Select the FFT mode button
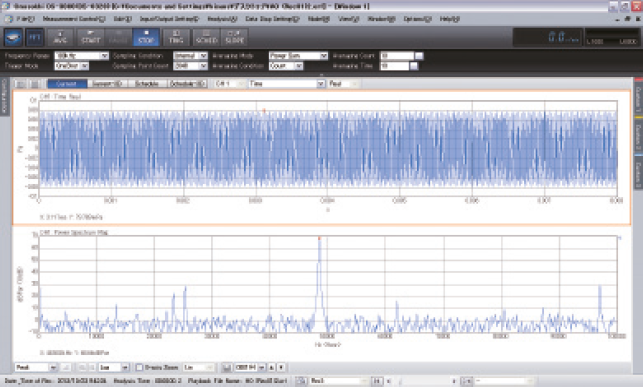Image resolution: width=643 pixels, height=387 pixels. (x=34, y=38)
